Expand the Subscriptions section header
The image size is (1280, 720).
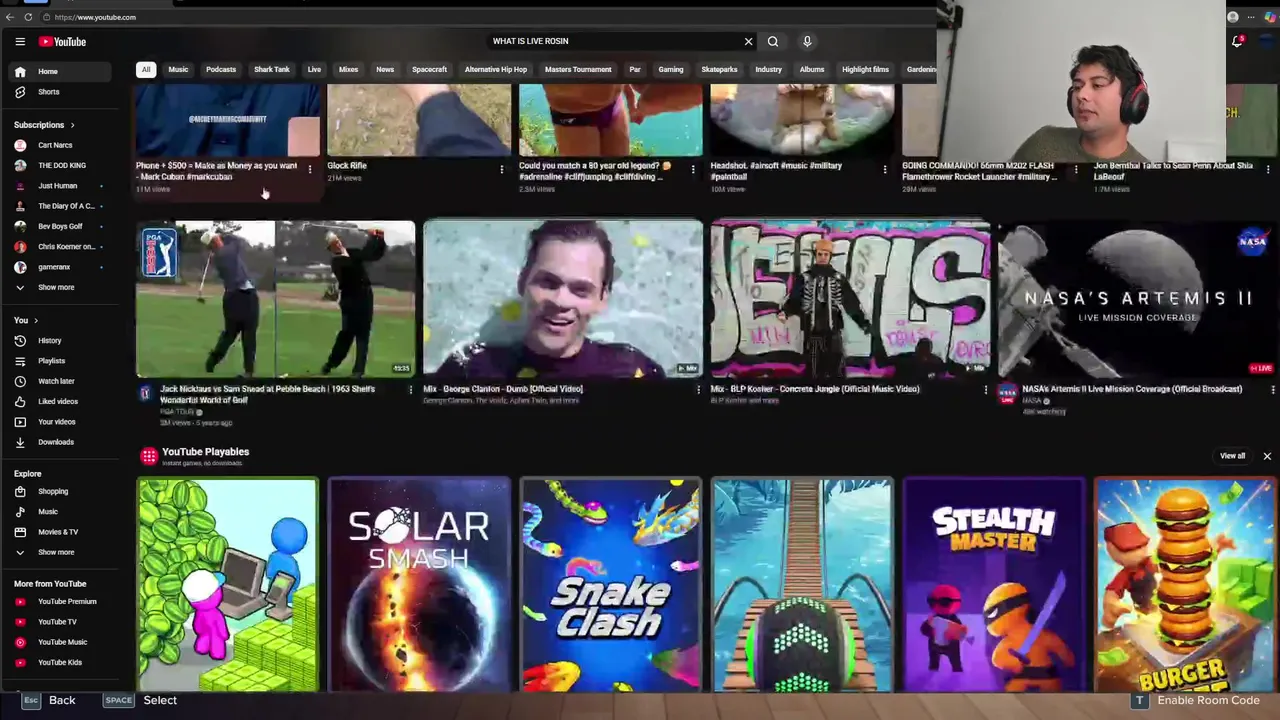pos(44,125)
